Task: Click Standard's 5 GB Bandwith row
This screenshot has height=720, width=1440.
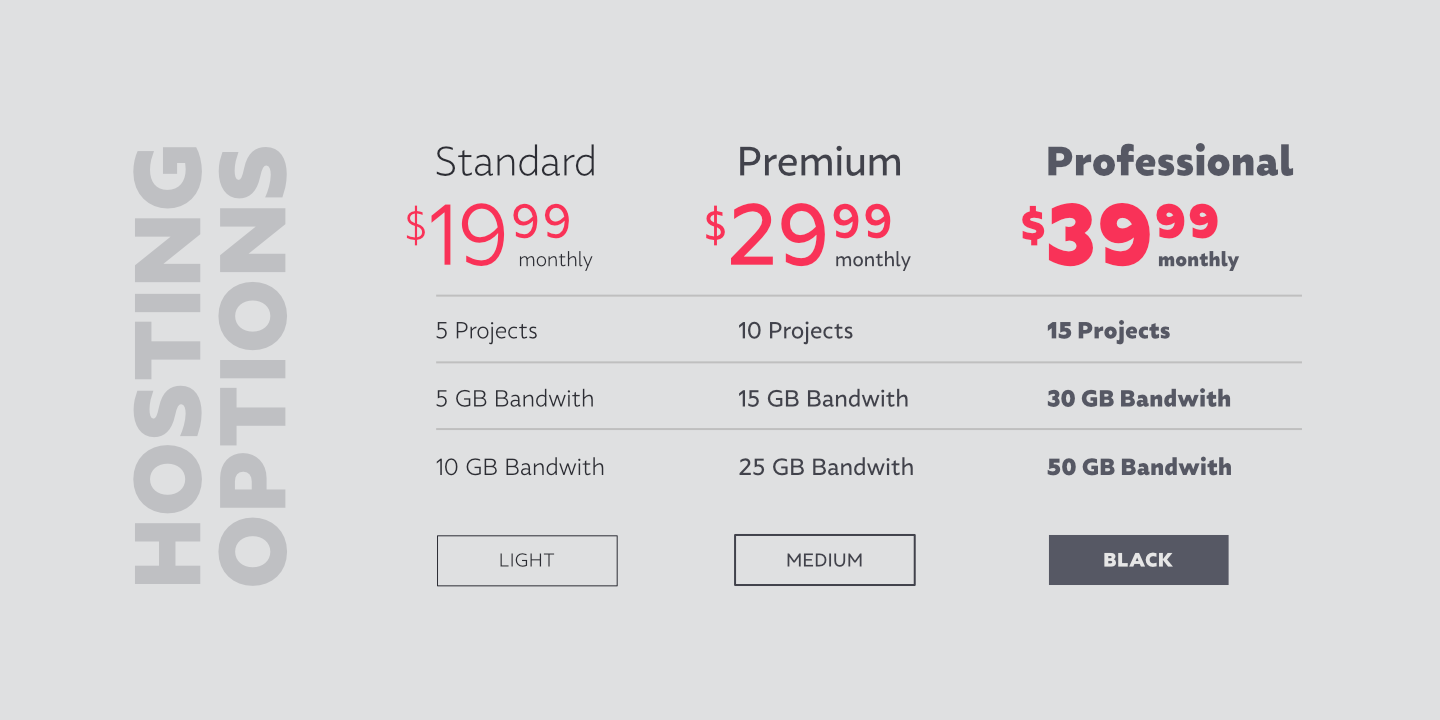Action: 514,399
